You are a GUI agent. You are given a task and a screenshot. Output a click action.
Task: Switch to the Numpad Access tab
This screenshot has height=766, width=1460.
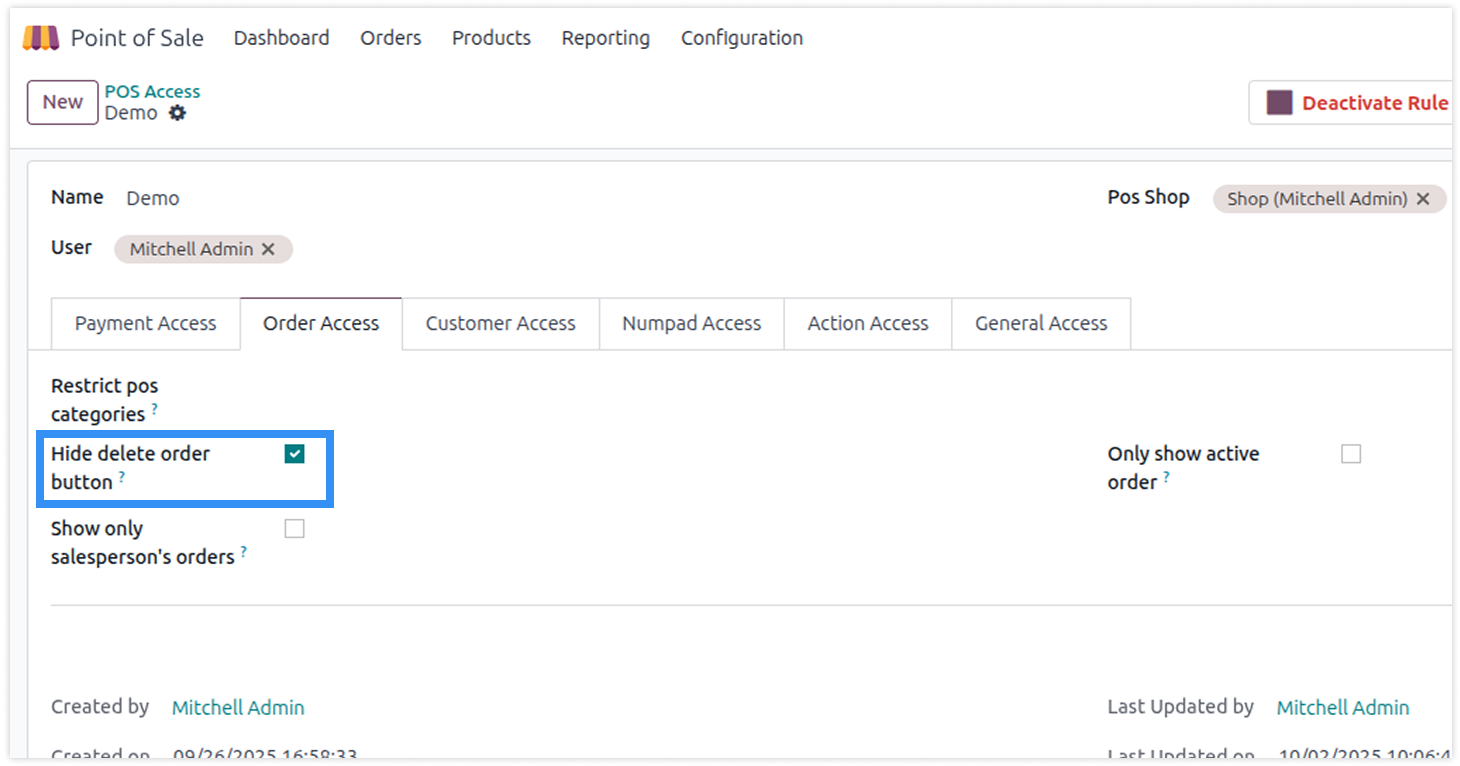tap(691, 324)
